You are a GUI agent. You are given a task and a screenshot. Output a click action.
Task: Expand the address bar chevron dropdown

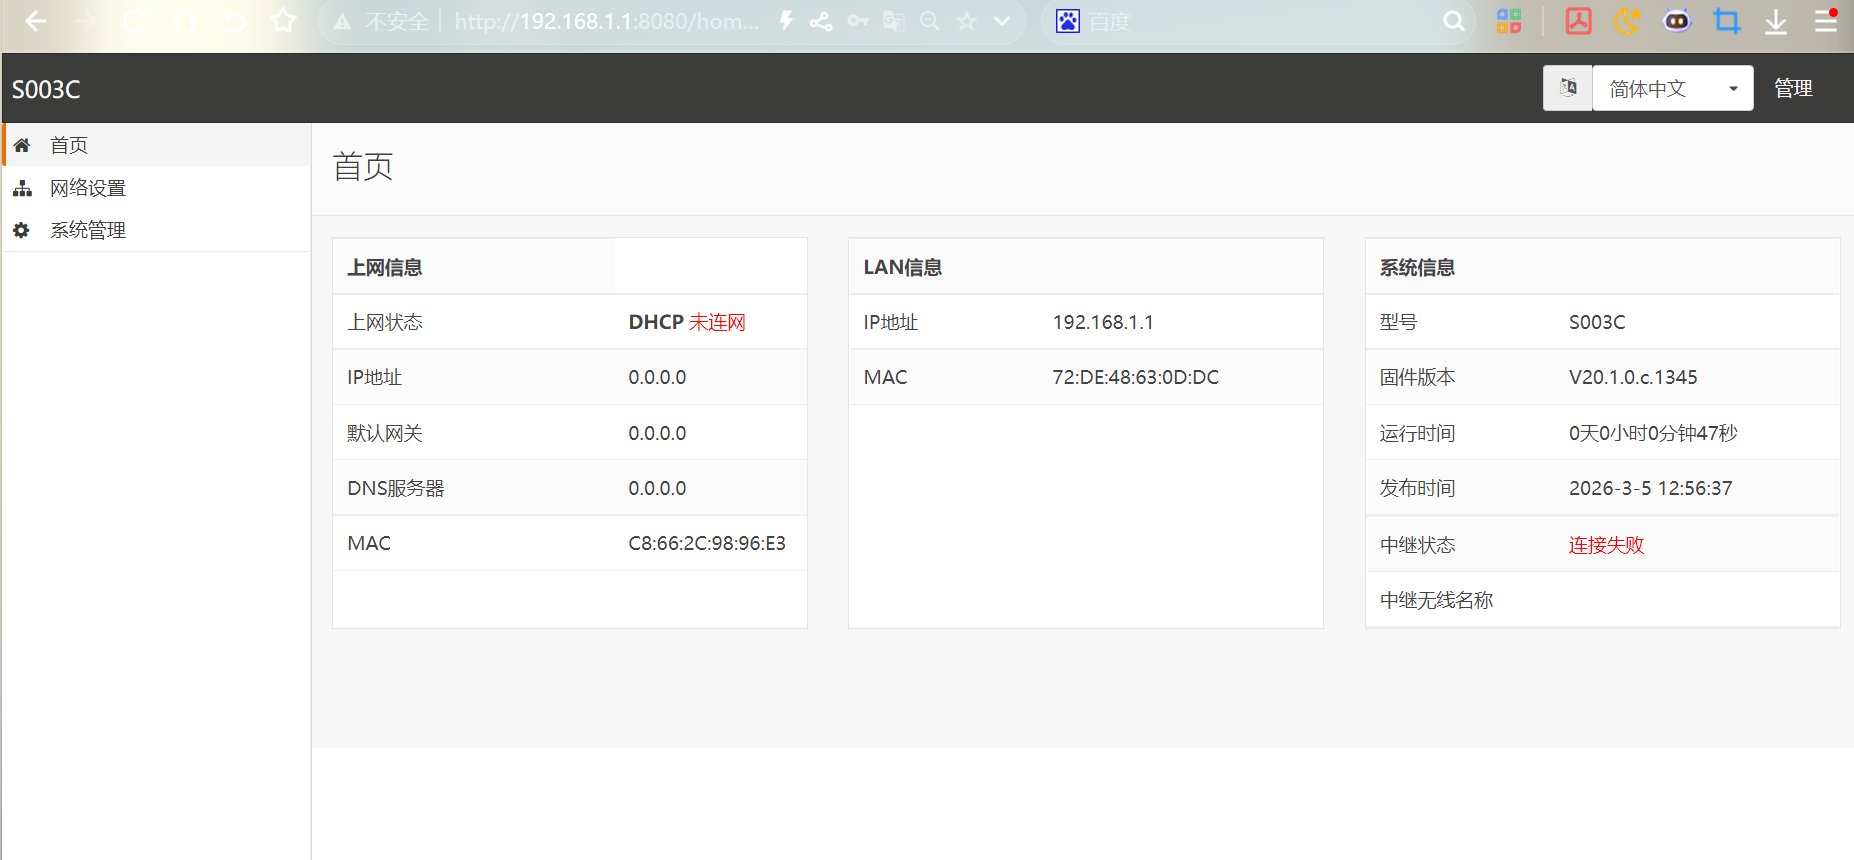[1002, 21]
